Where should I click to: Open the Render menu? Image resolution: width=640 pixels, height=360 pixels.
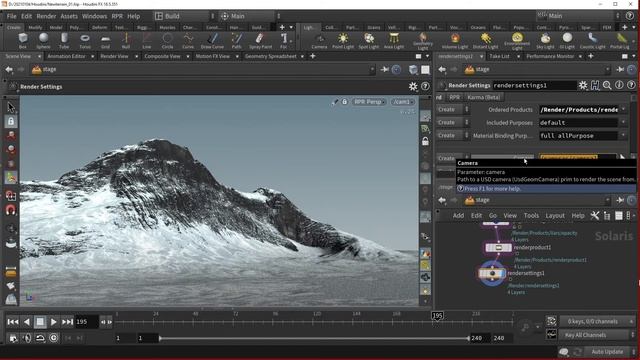pyautogui.click(x=46, y=16)
